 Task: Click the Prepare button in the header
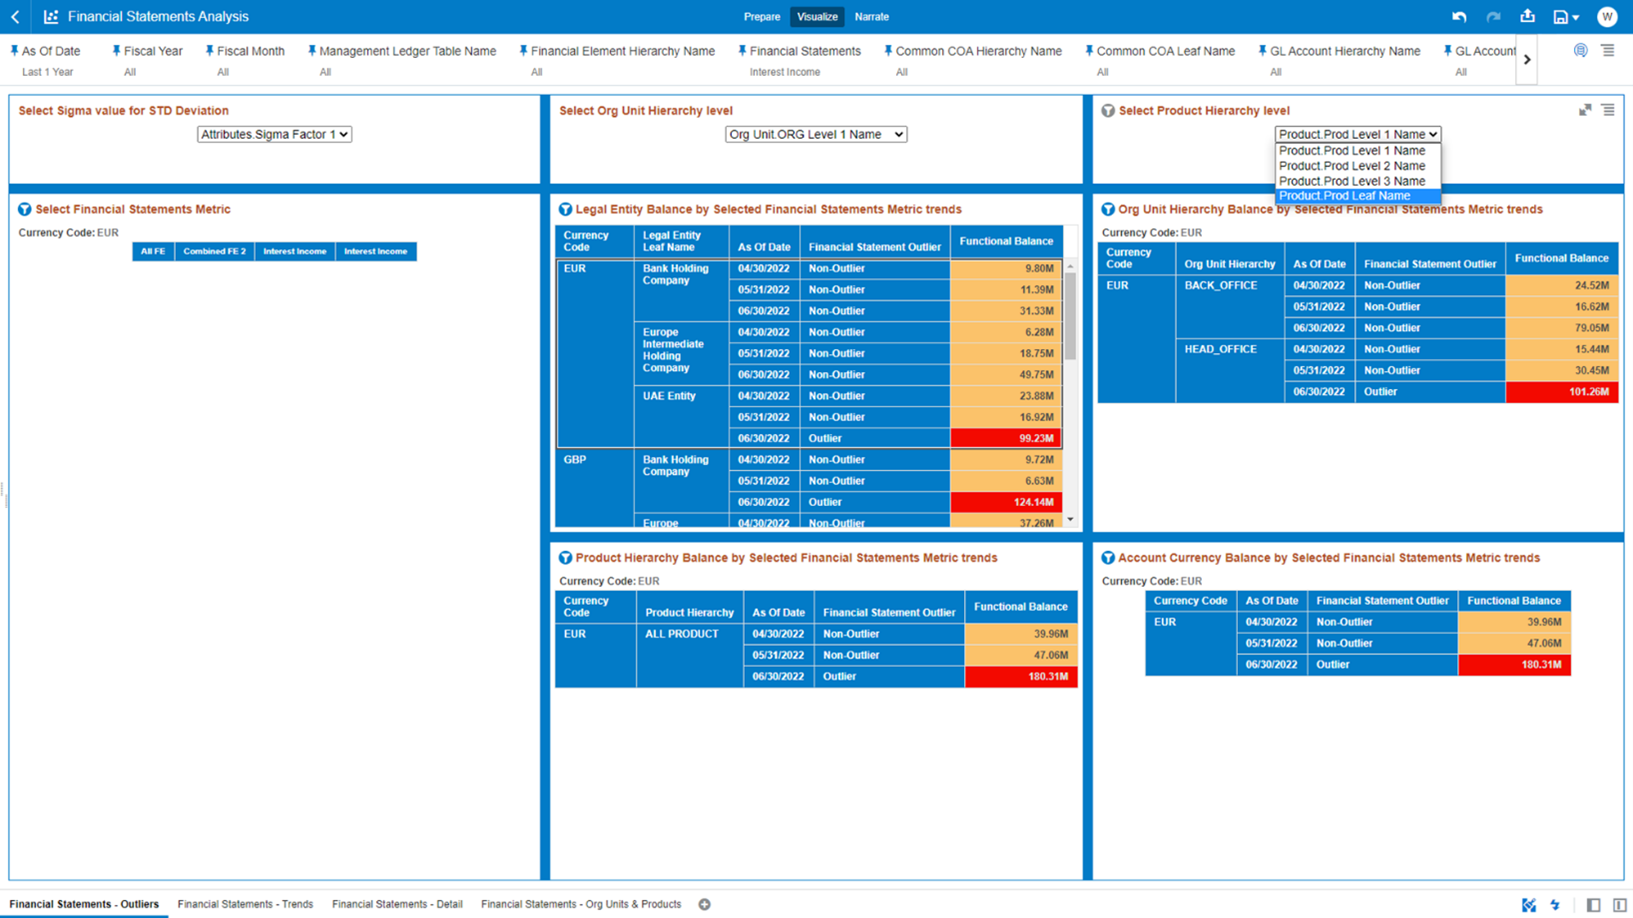click(x=761, y=17)
